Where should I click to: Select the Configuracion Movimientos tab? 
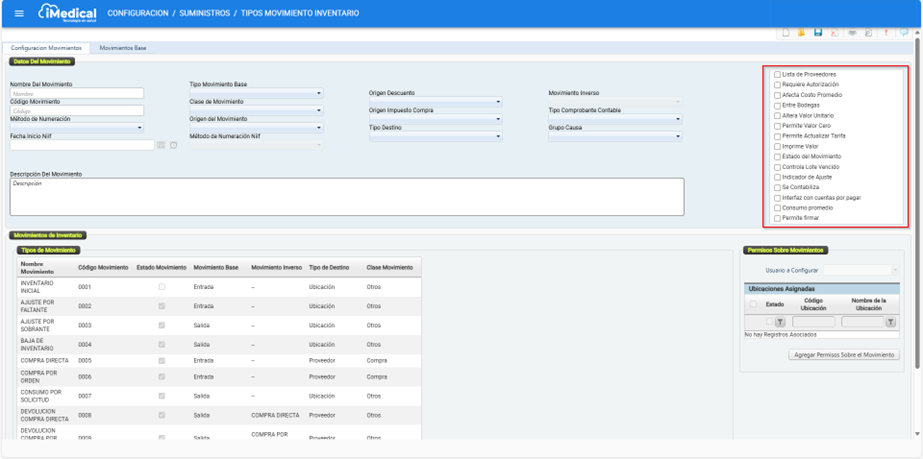(46, 48)
